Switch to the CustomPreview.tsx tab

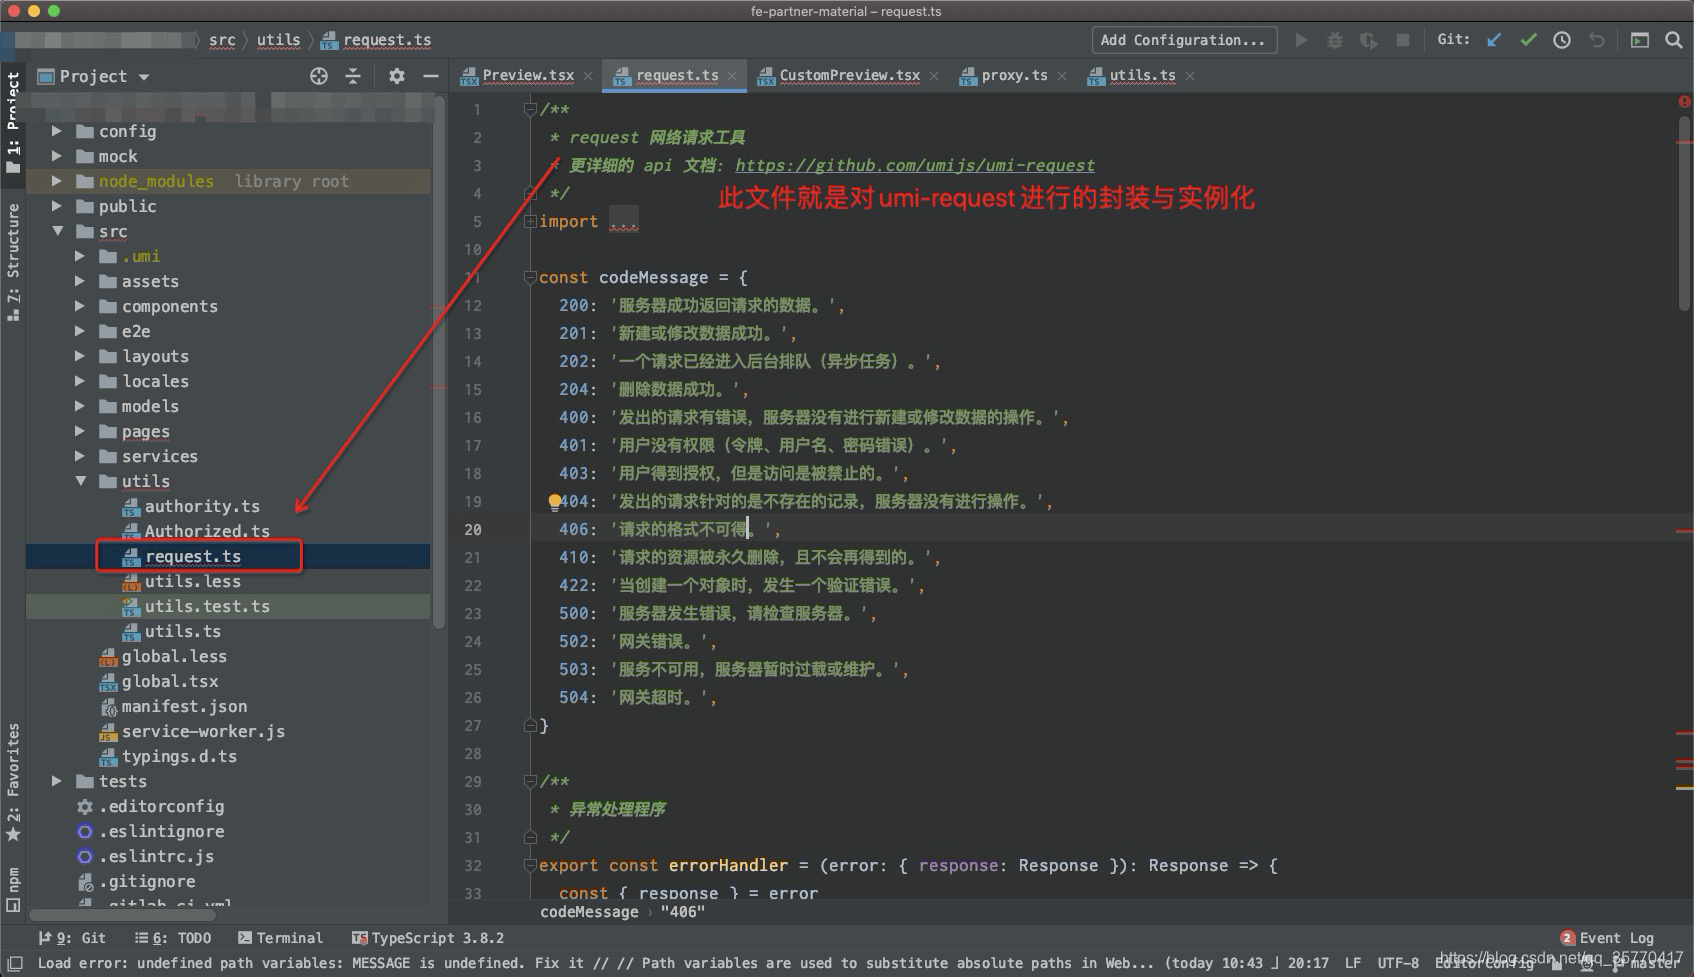click(848, 75)
